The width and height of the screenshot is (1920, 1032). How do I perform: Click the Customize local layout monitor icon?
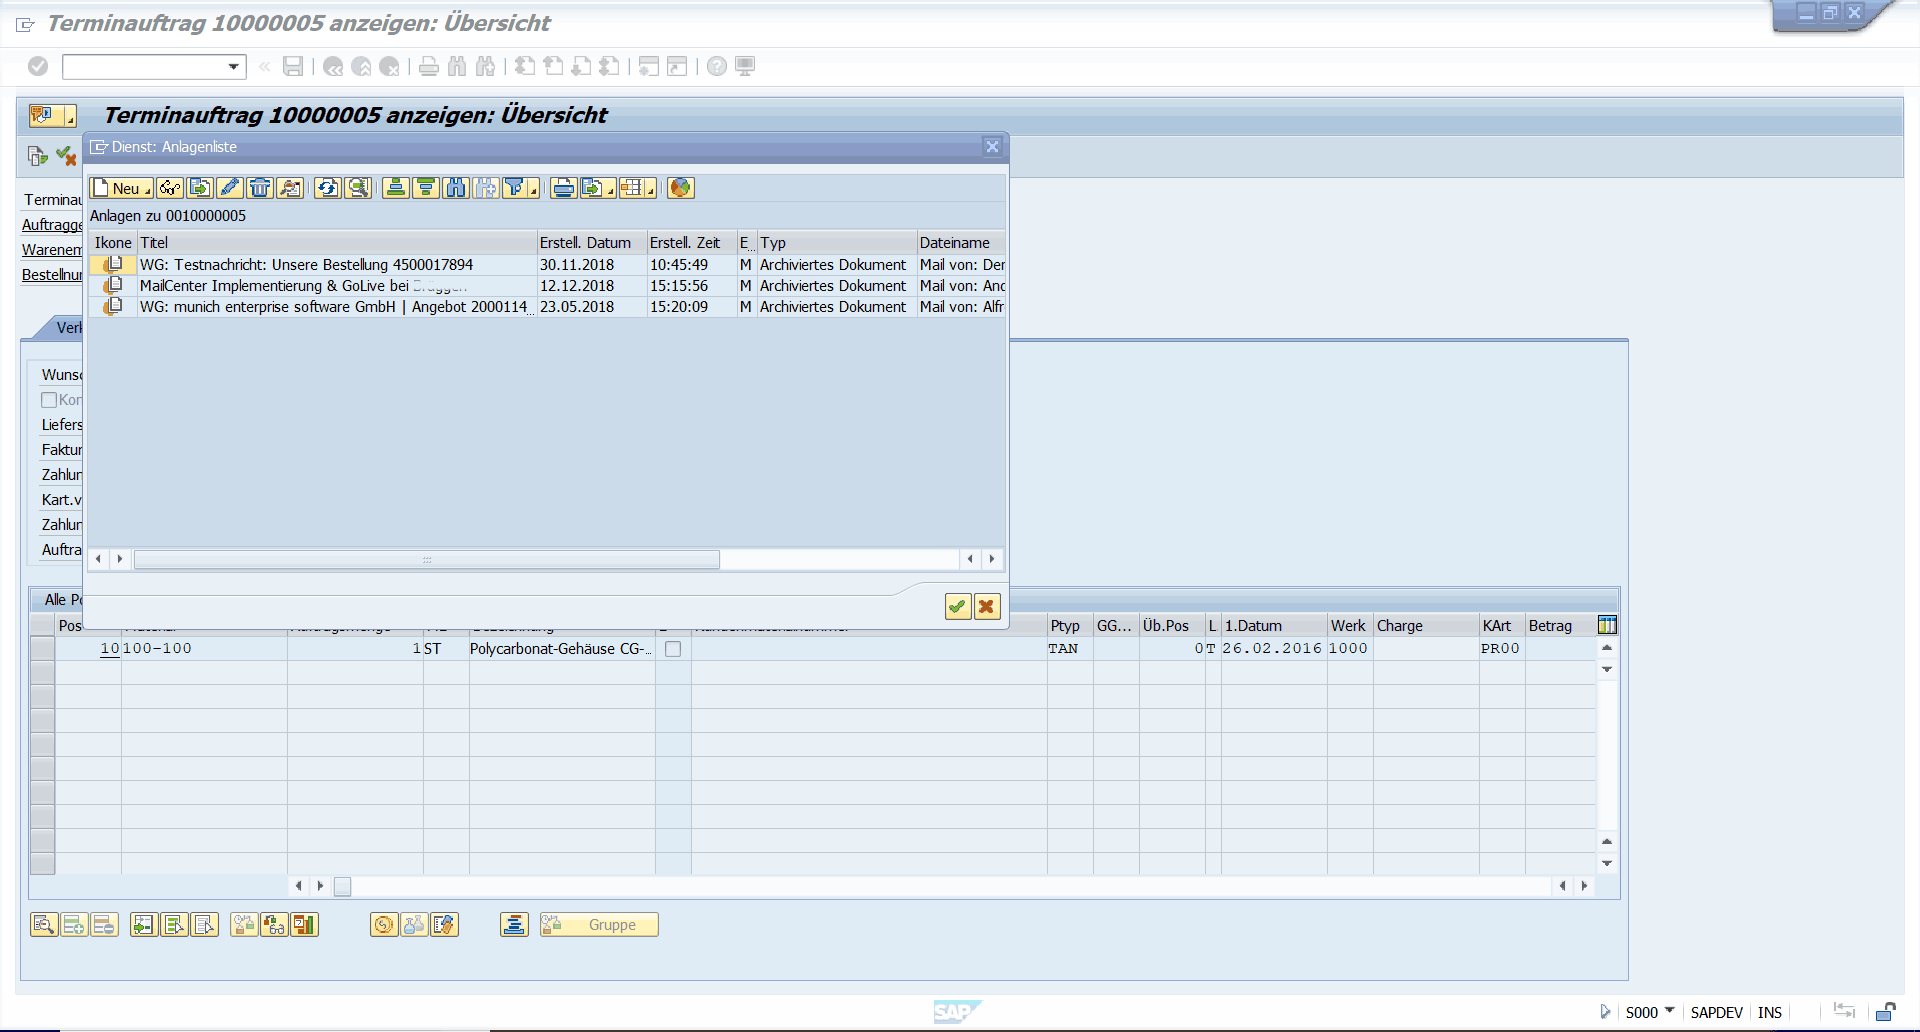click(x=745, y=67)
